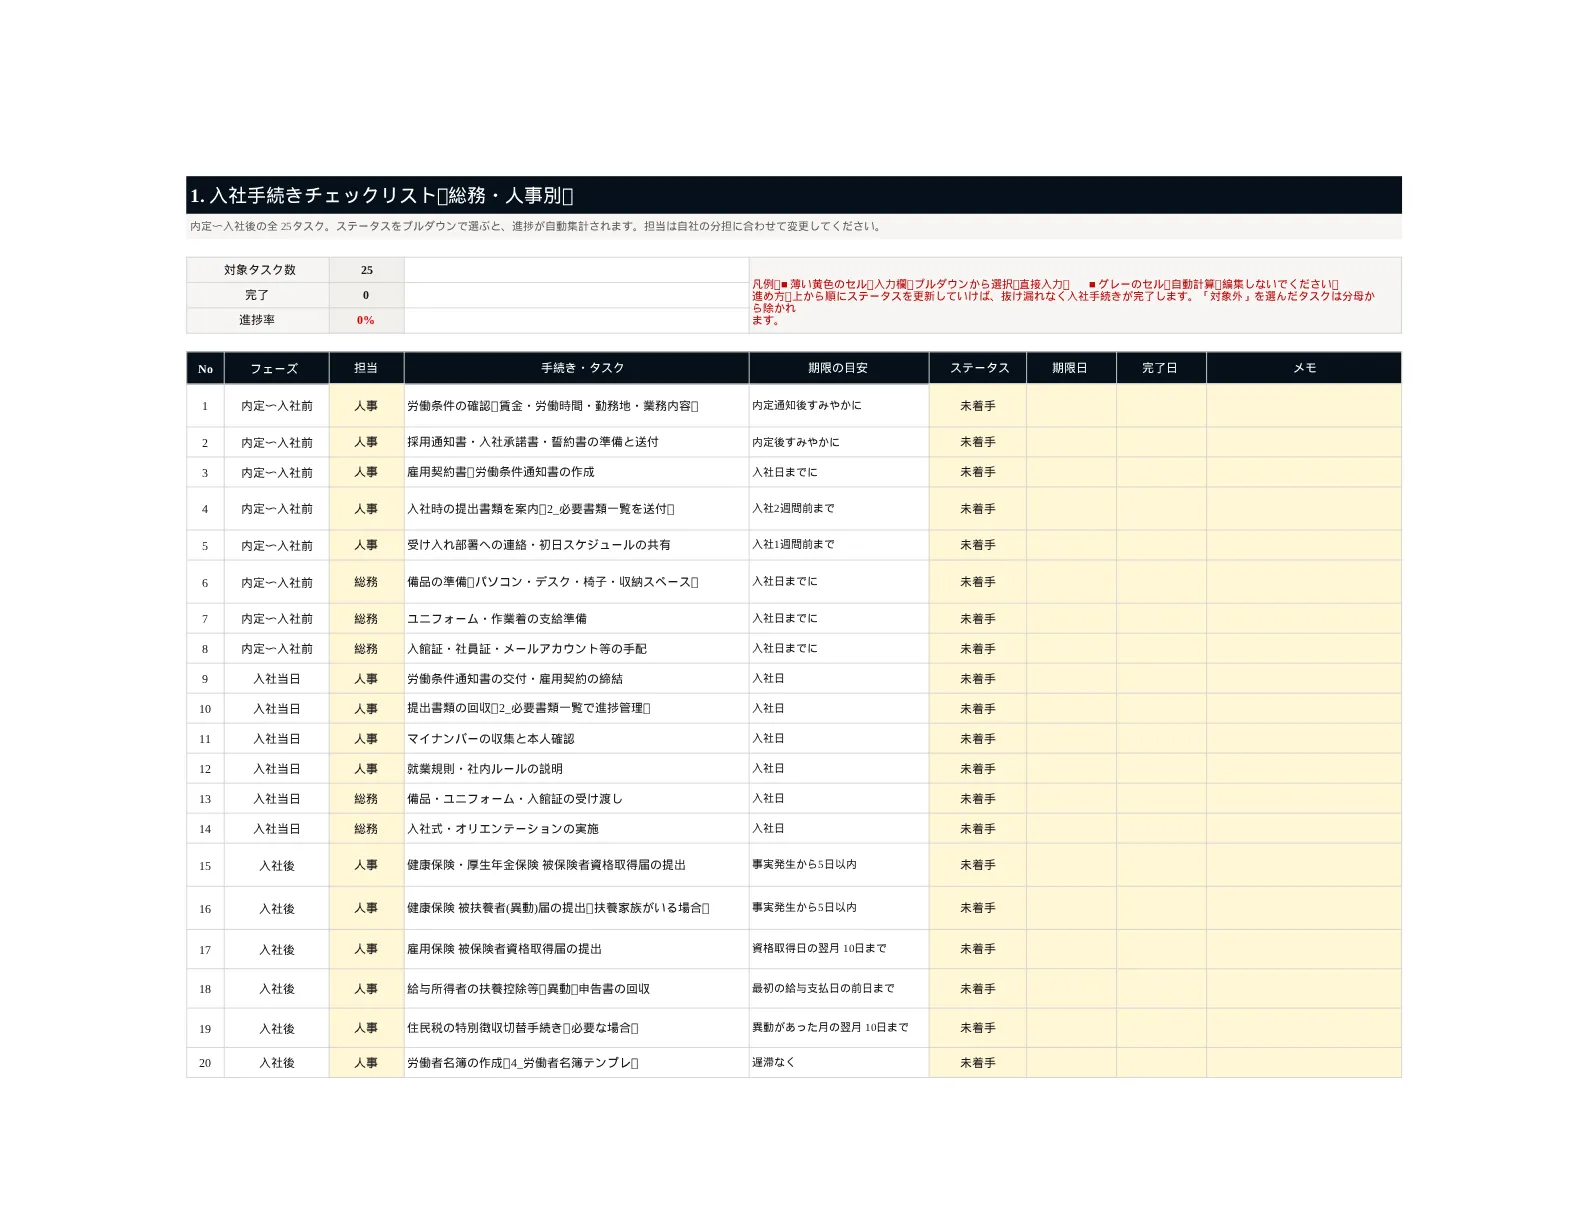Click the メモ cell for task No 17
Viewport: 1584px width, 1224px height.
pyautogui.click(x=1304, y=949)
